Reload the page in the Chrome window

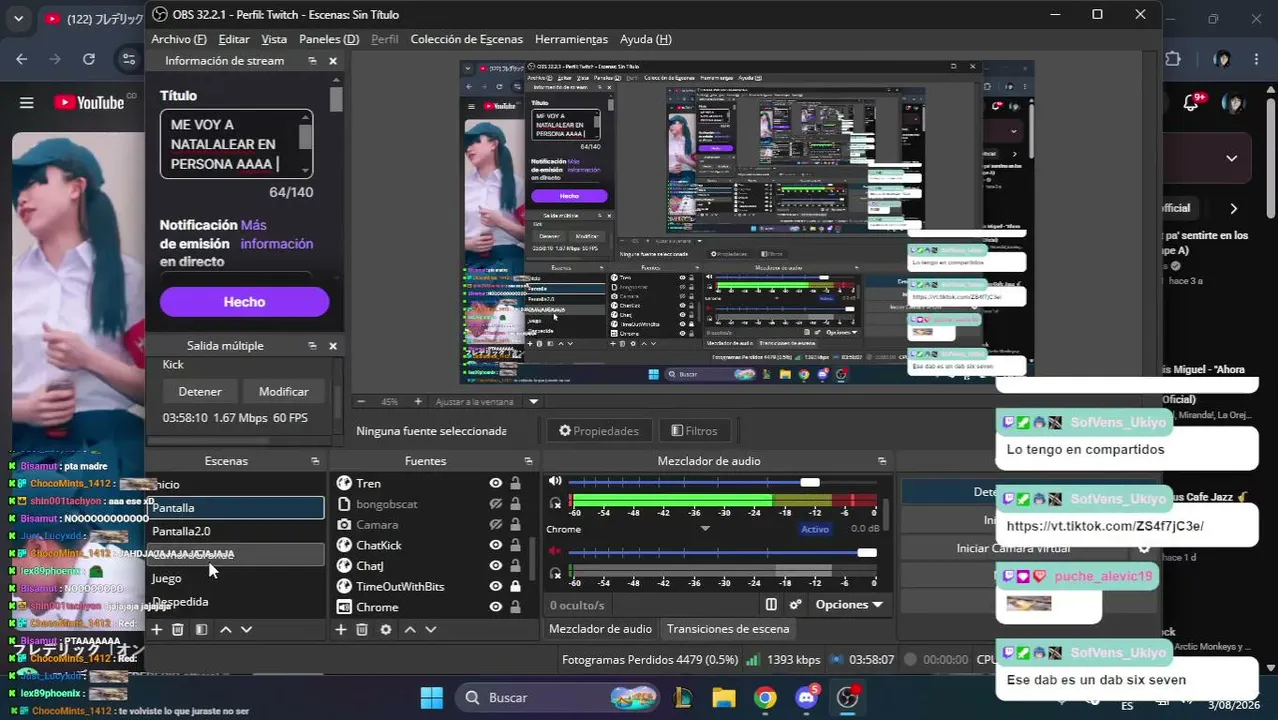pos(89,59)
